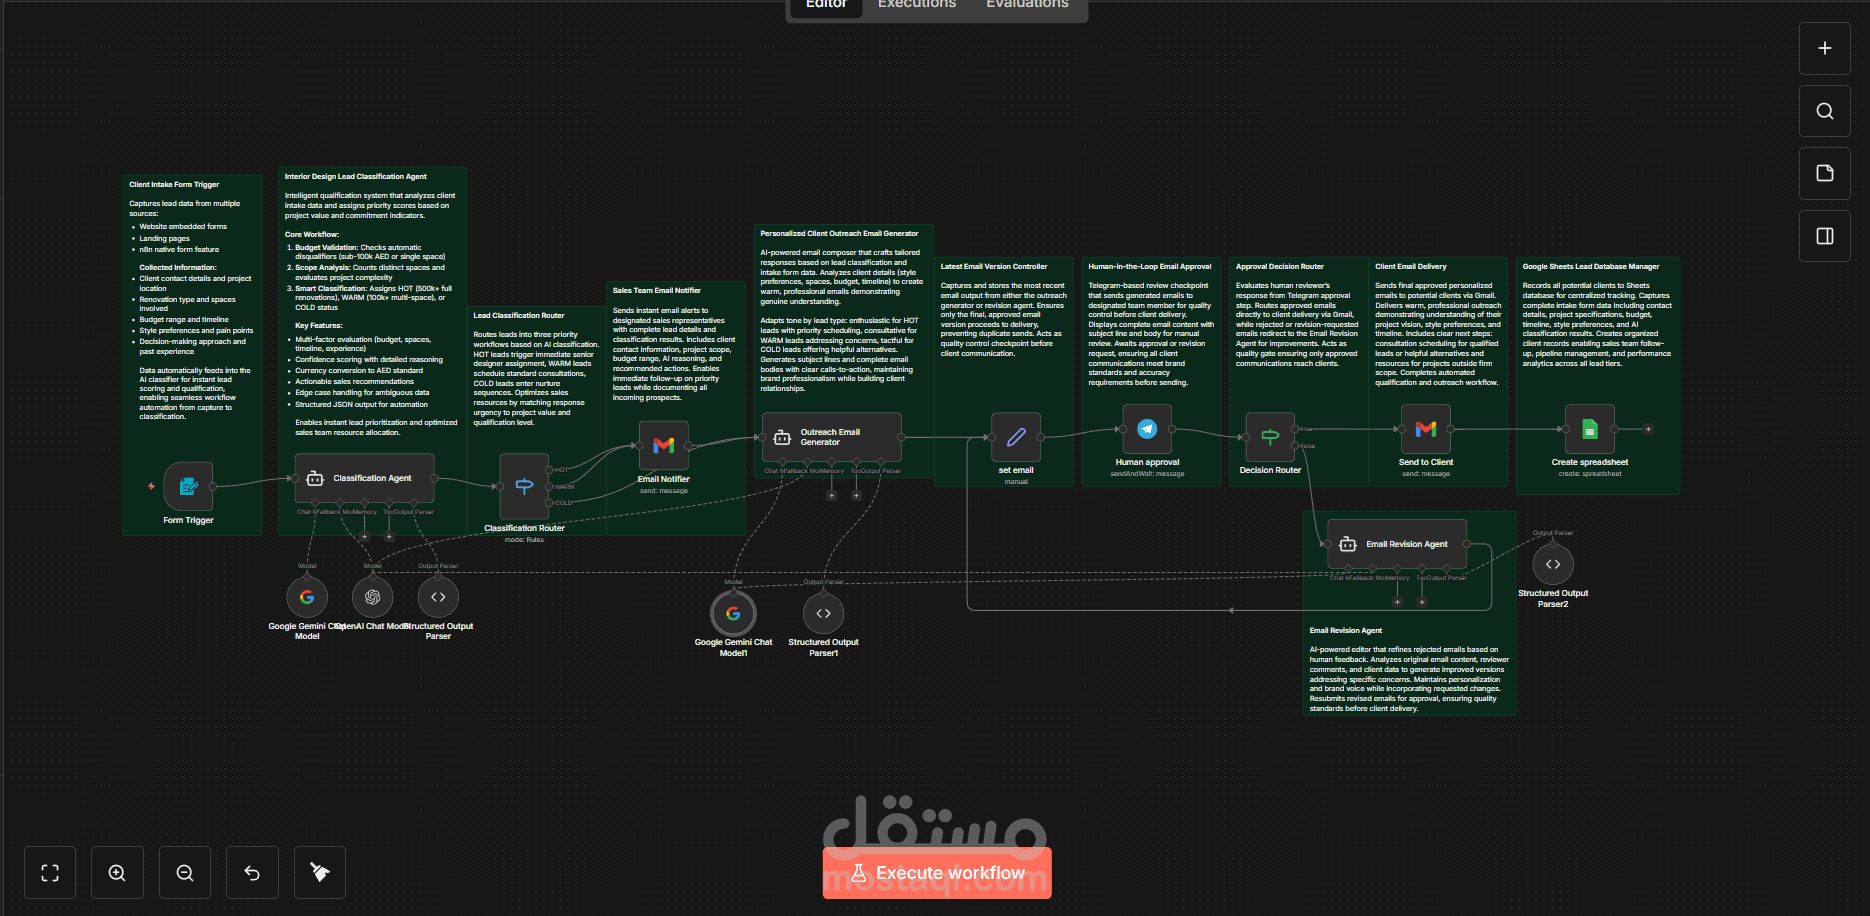This screenshot has width=1870, height=916.
Task: Select the Structured Output Parser1 node
Action: coord(823,613)
